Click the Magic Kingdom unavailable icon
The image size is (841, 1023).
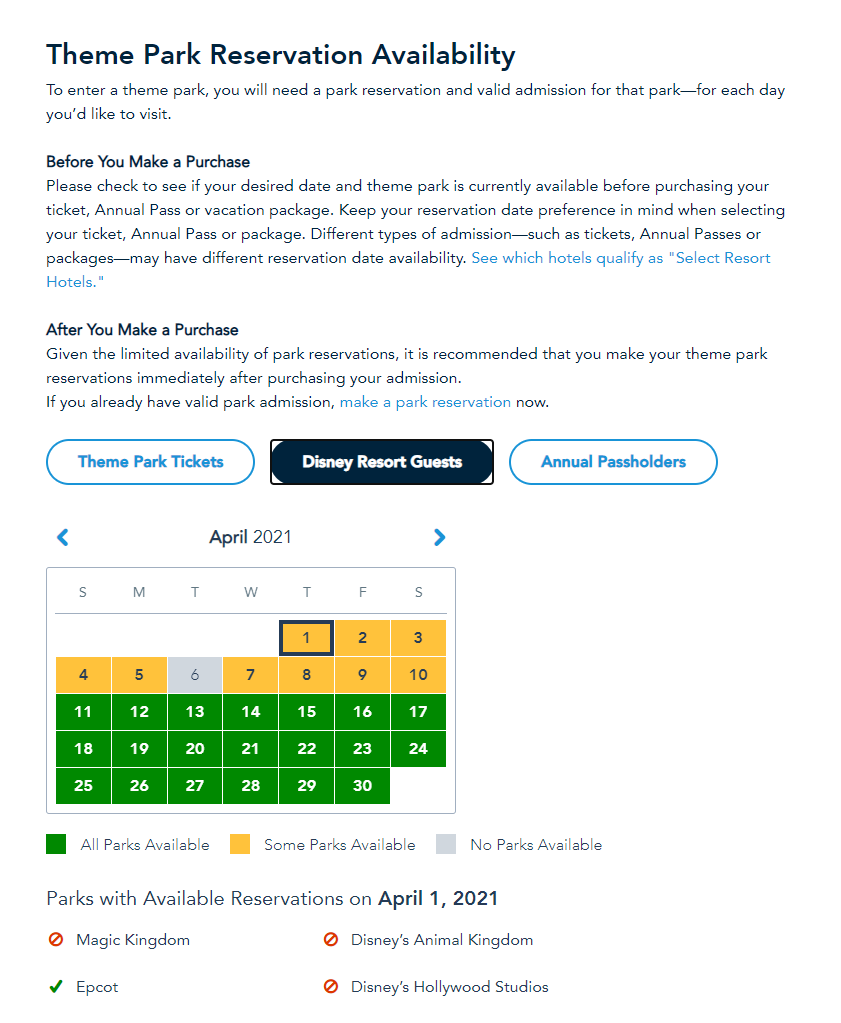pos(56,940)
